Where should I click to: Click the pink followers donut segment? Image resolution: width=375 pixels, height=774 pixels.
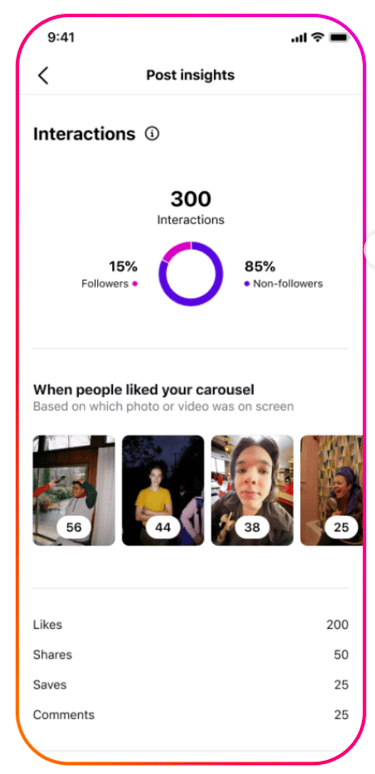[175, 250]
